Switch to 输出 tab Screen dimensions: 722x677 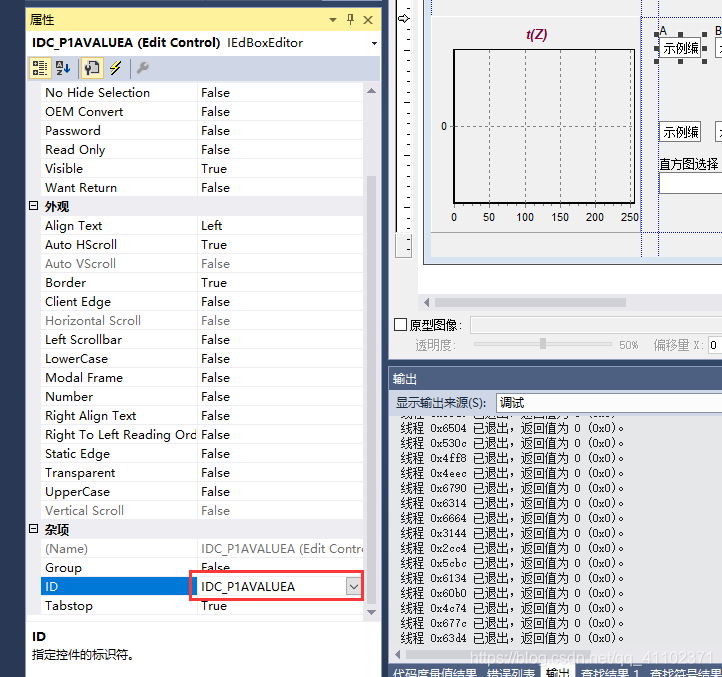coord(558,672)
